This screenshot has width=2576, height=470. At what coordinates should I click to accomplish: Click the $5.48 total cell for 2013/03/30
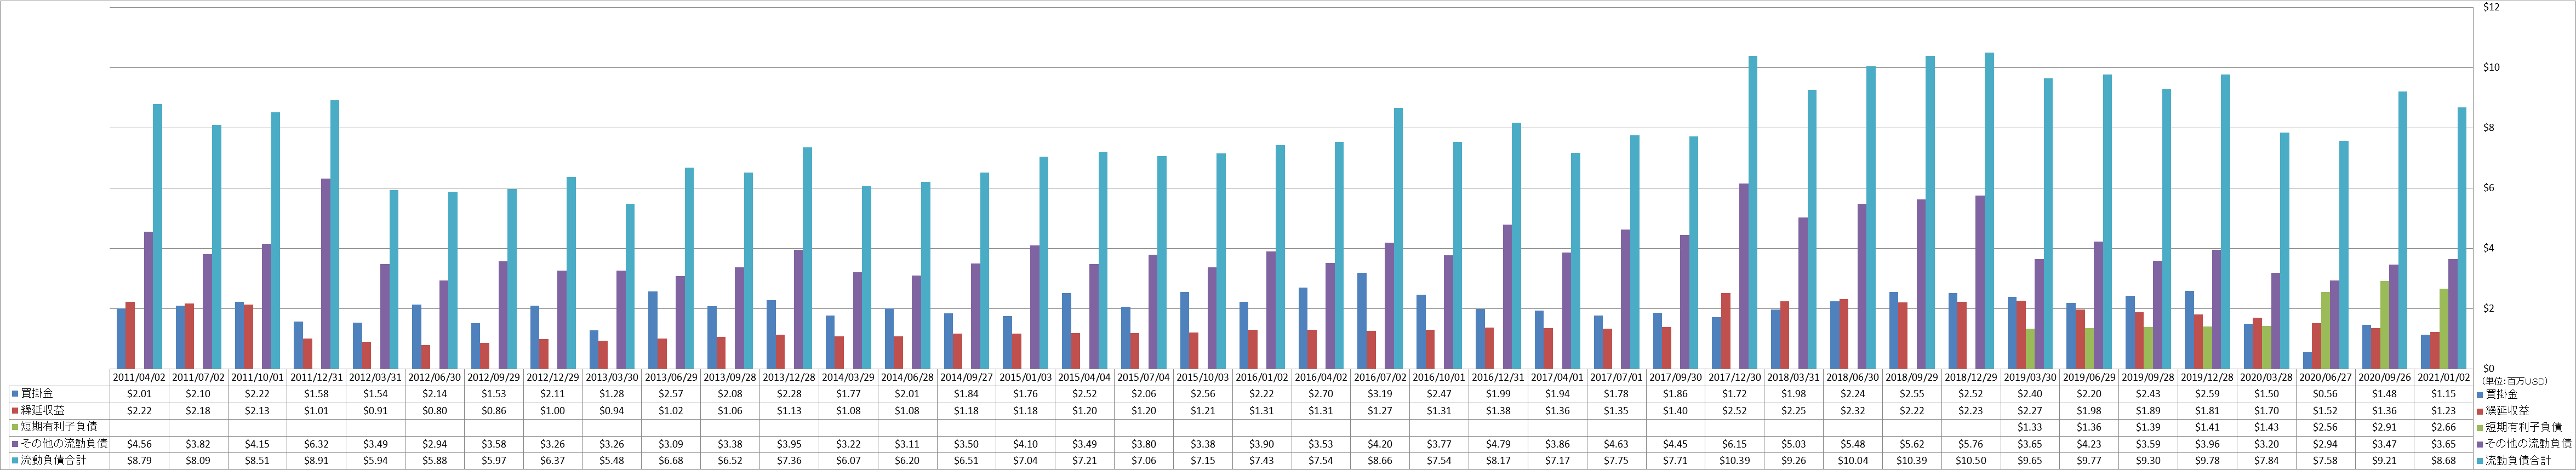click(611, 460)
